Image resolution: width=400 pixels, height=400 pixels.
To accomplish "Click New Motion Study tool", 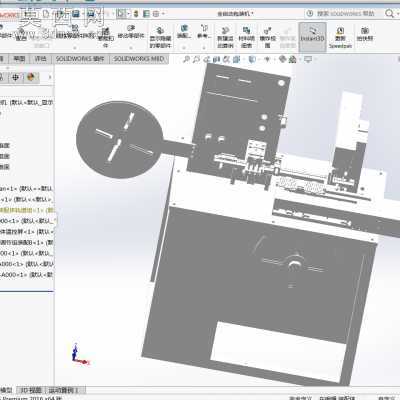I will (225, 37).
